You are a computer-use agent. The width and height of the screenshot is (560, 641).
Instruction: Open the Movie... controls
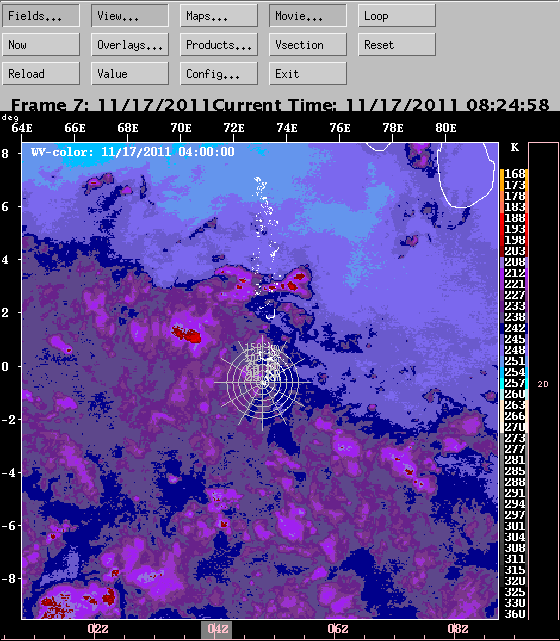tap(308, 16)
